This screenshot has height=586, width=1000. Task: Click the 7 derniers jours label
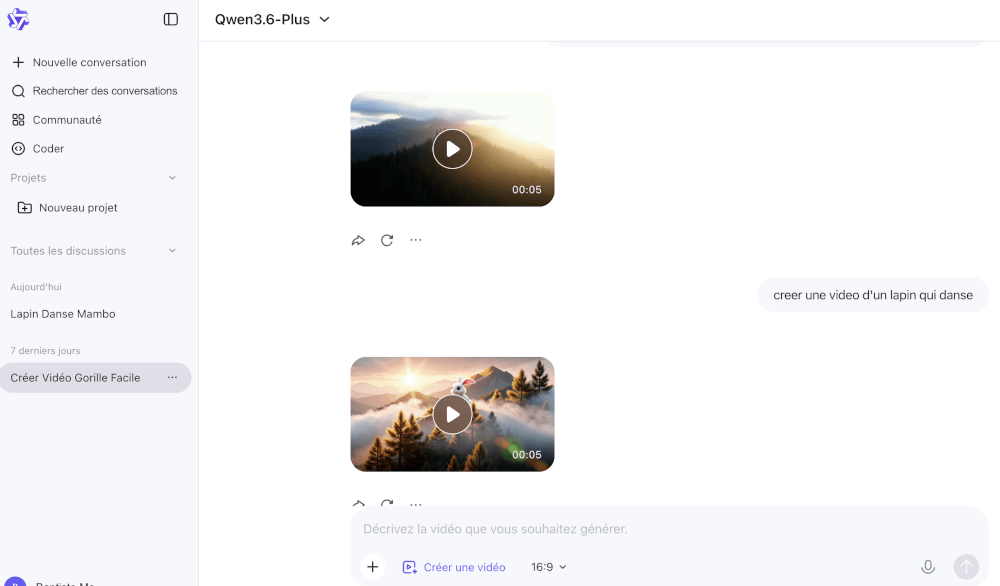(x=45, y=351)
